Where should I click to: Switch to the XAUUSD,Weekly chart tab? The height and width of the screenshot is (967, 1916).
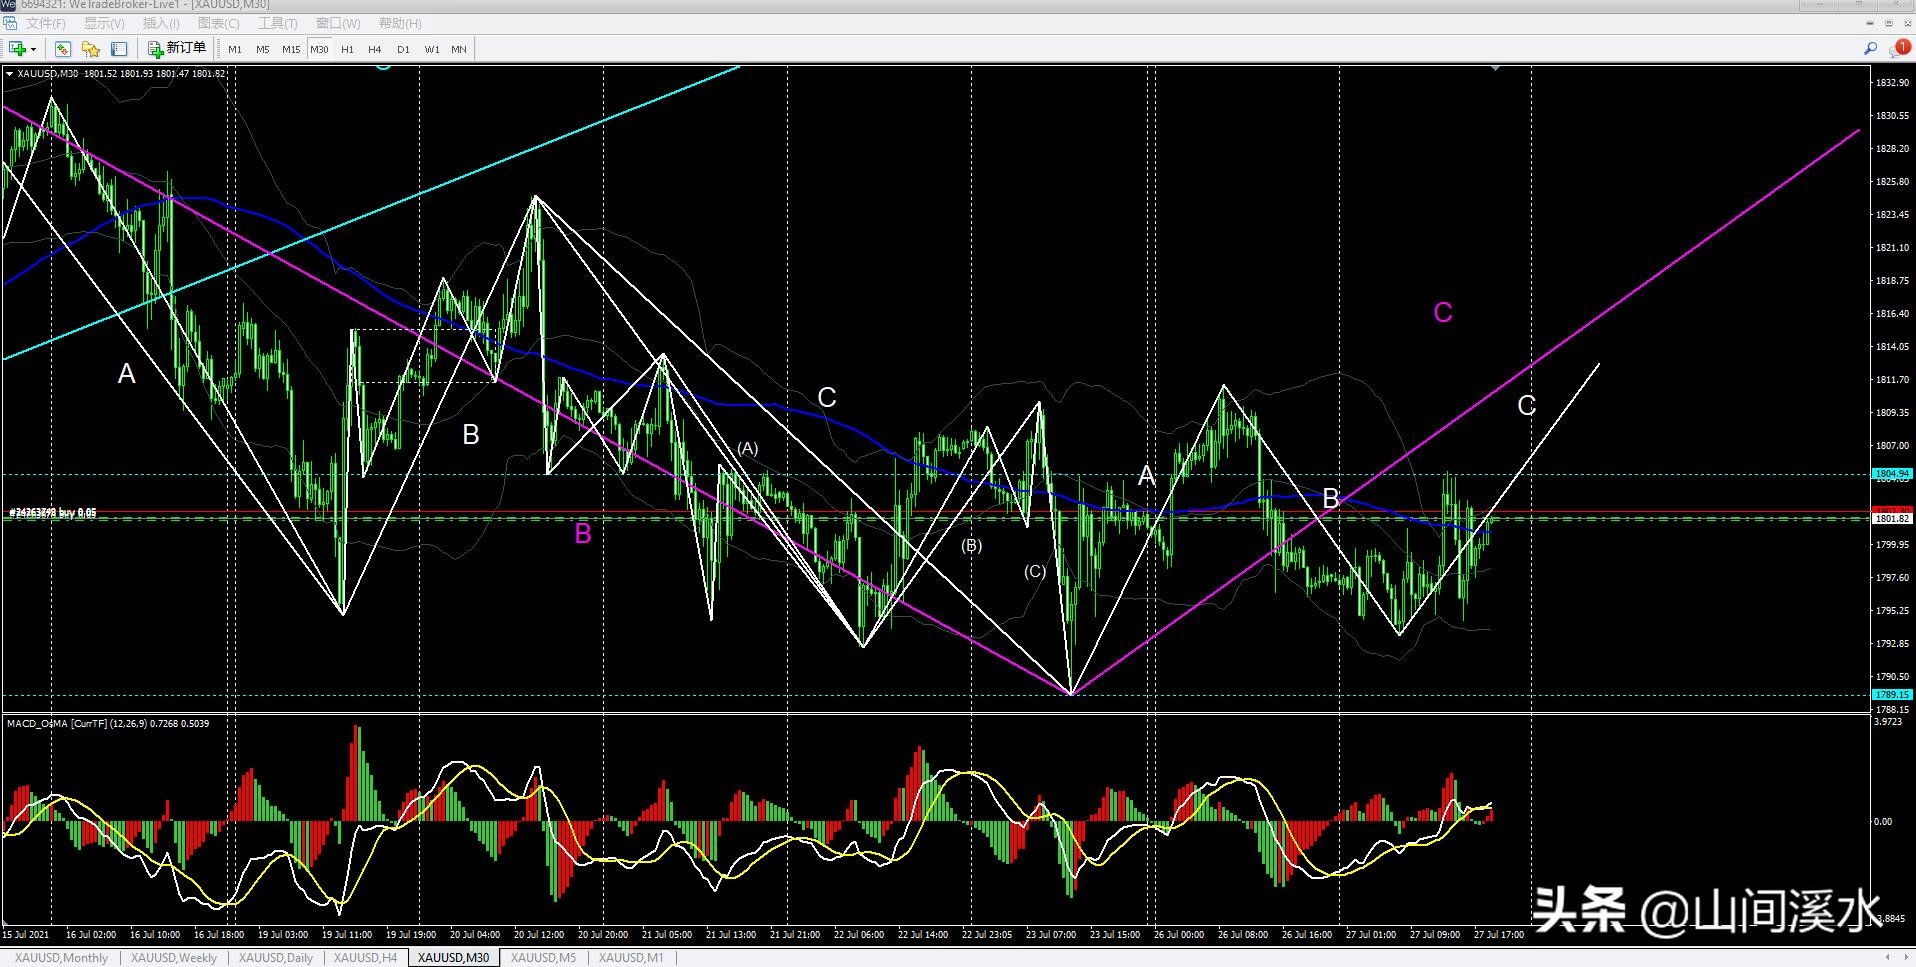174,958
